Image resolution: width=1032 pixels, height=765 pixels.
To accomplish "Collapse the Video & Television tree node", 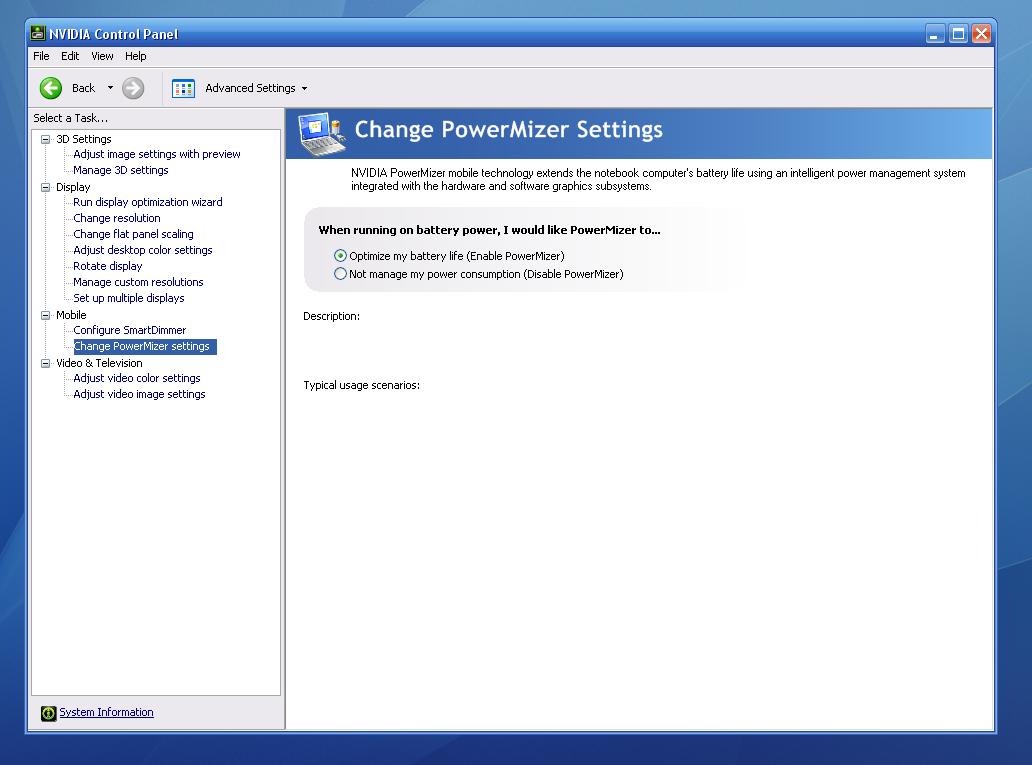I will click(x=45, y=363).
